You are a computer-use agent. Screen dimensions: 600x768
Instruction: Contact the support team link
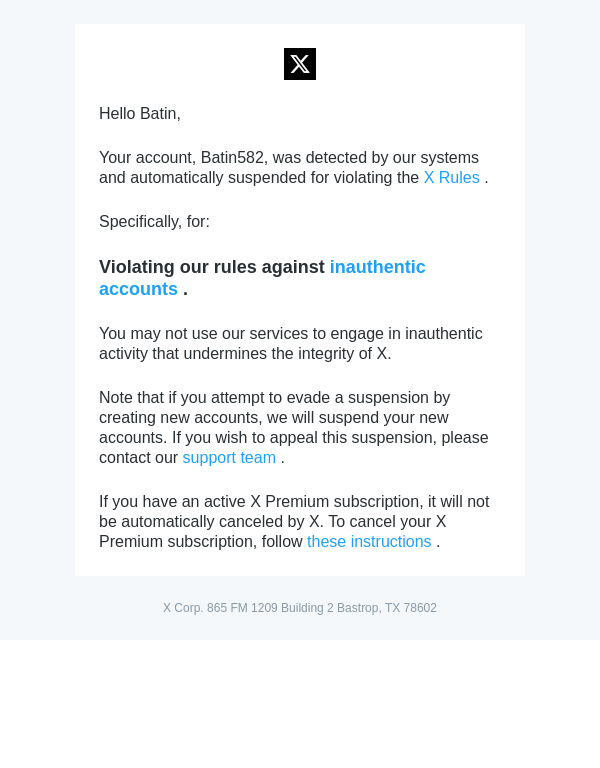[x=229, y=458]
